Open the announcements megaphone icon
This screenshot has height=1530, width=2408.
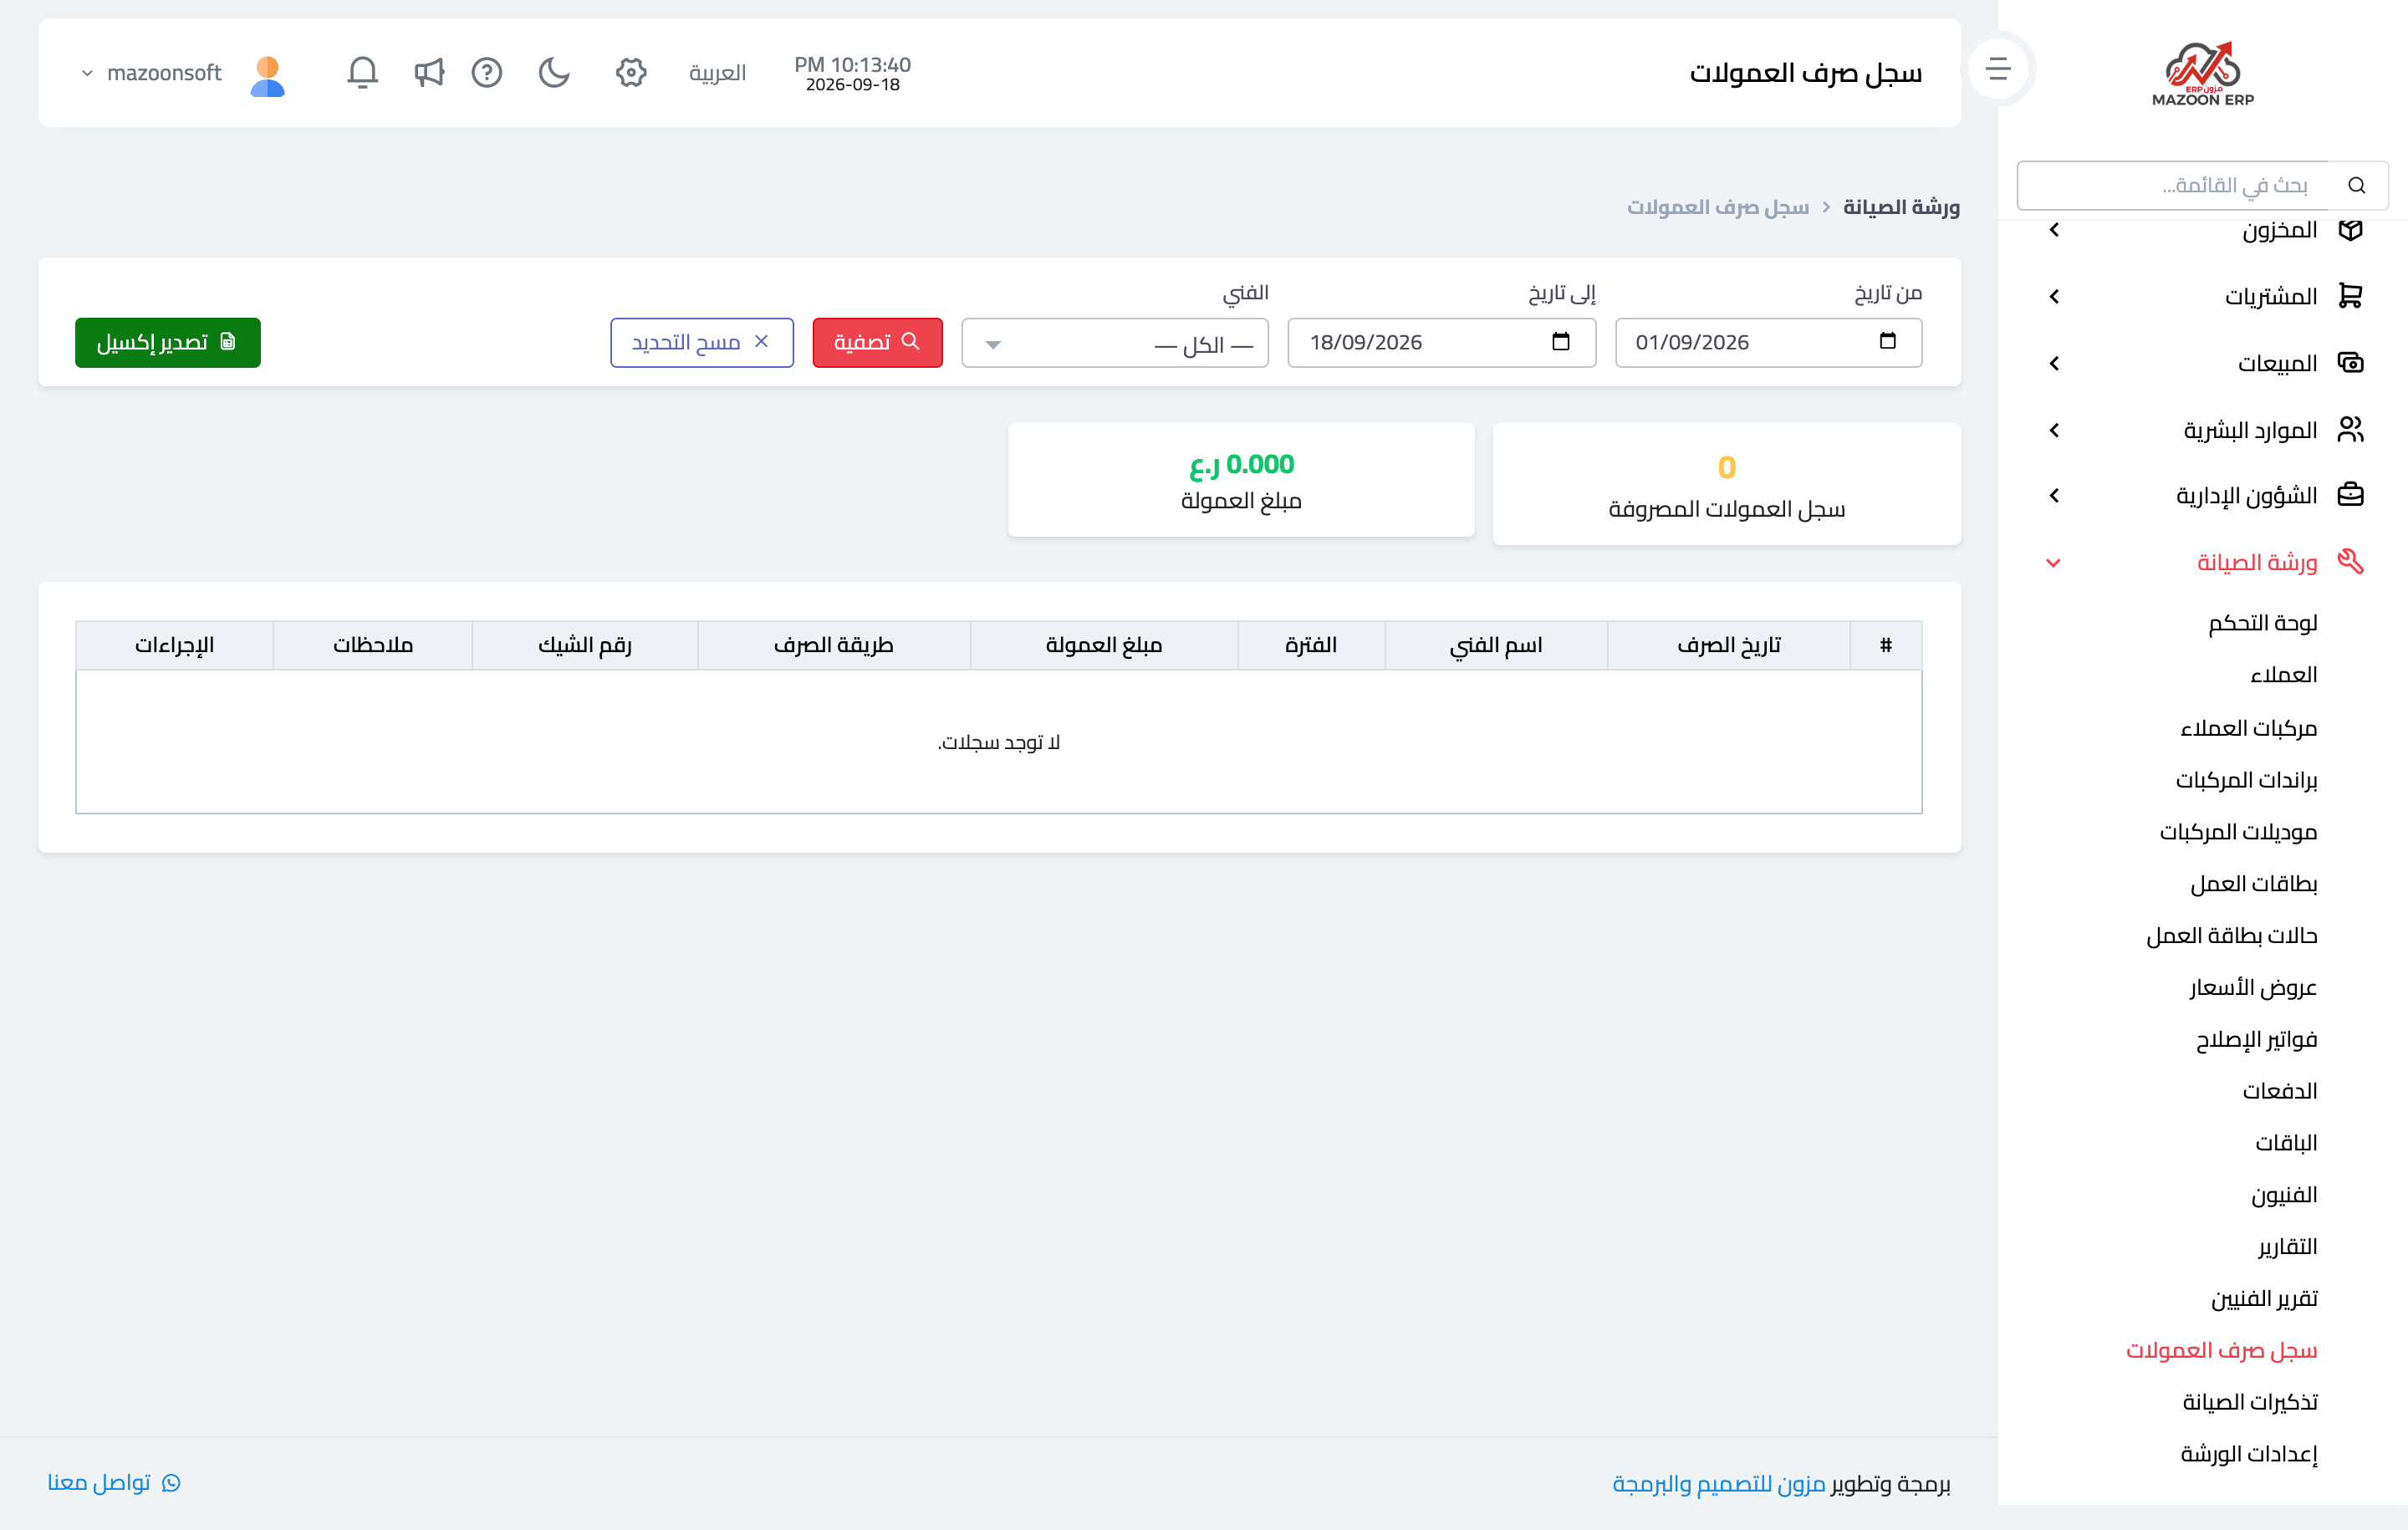[x=429, y=72]
